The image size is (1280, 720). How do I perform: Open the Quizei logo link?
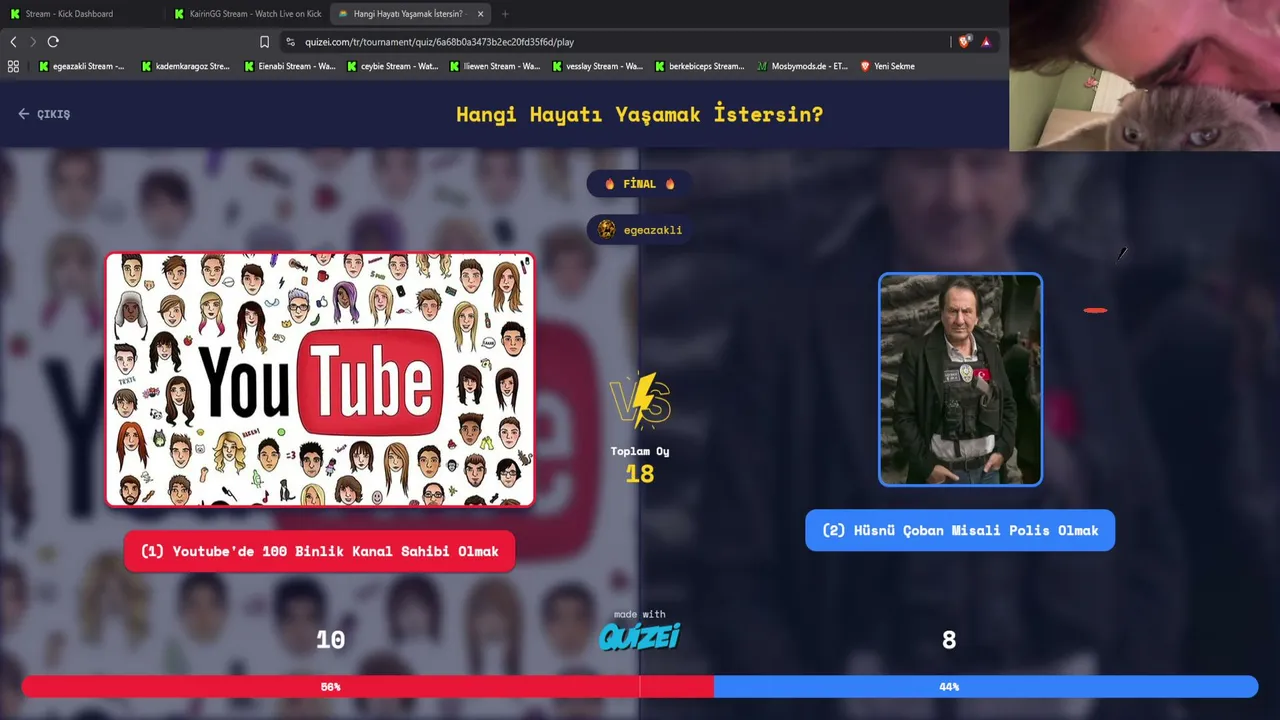click(x=640, y=636)
